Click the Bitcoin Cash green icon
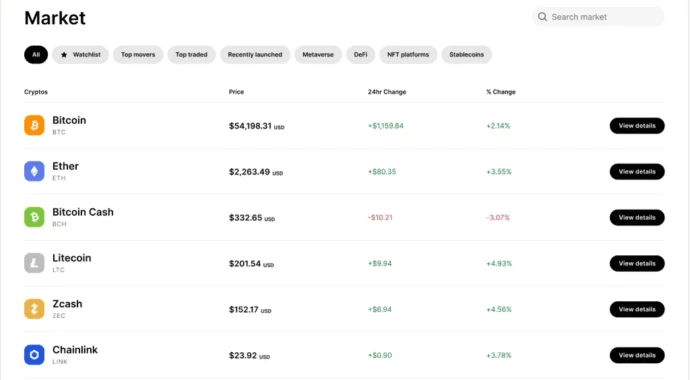The image size is (690, 380). tap(34, 217)
